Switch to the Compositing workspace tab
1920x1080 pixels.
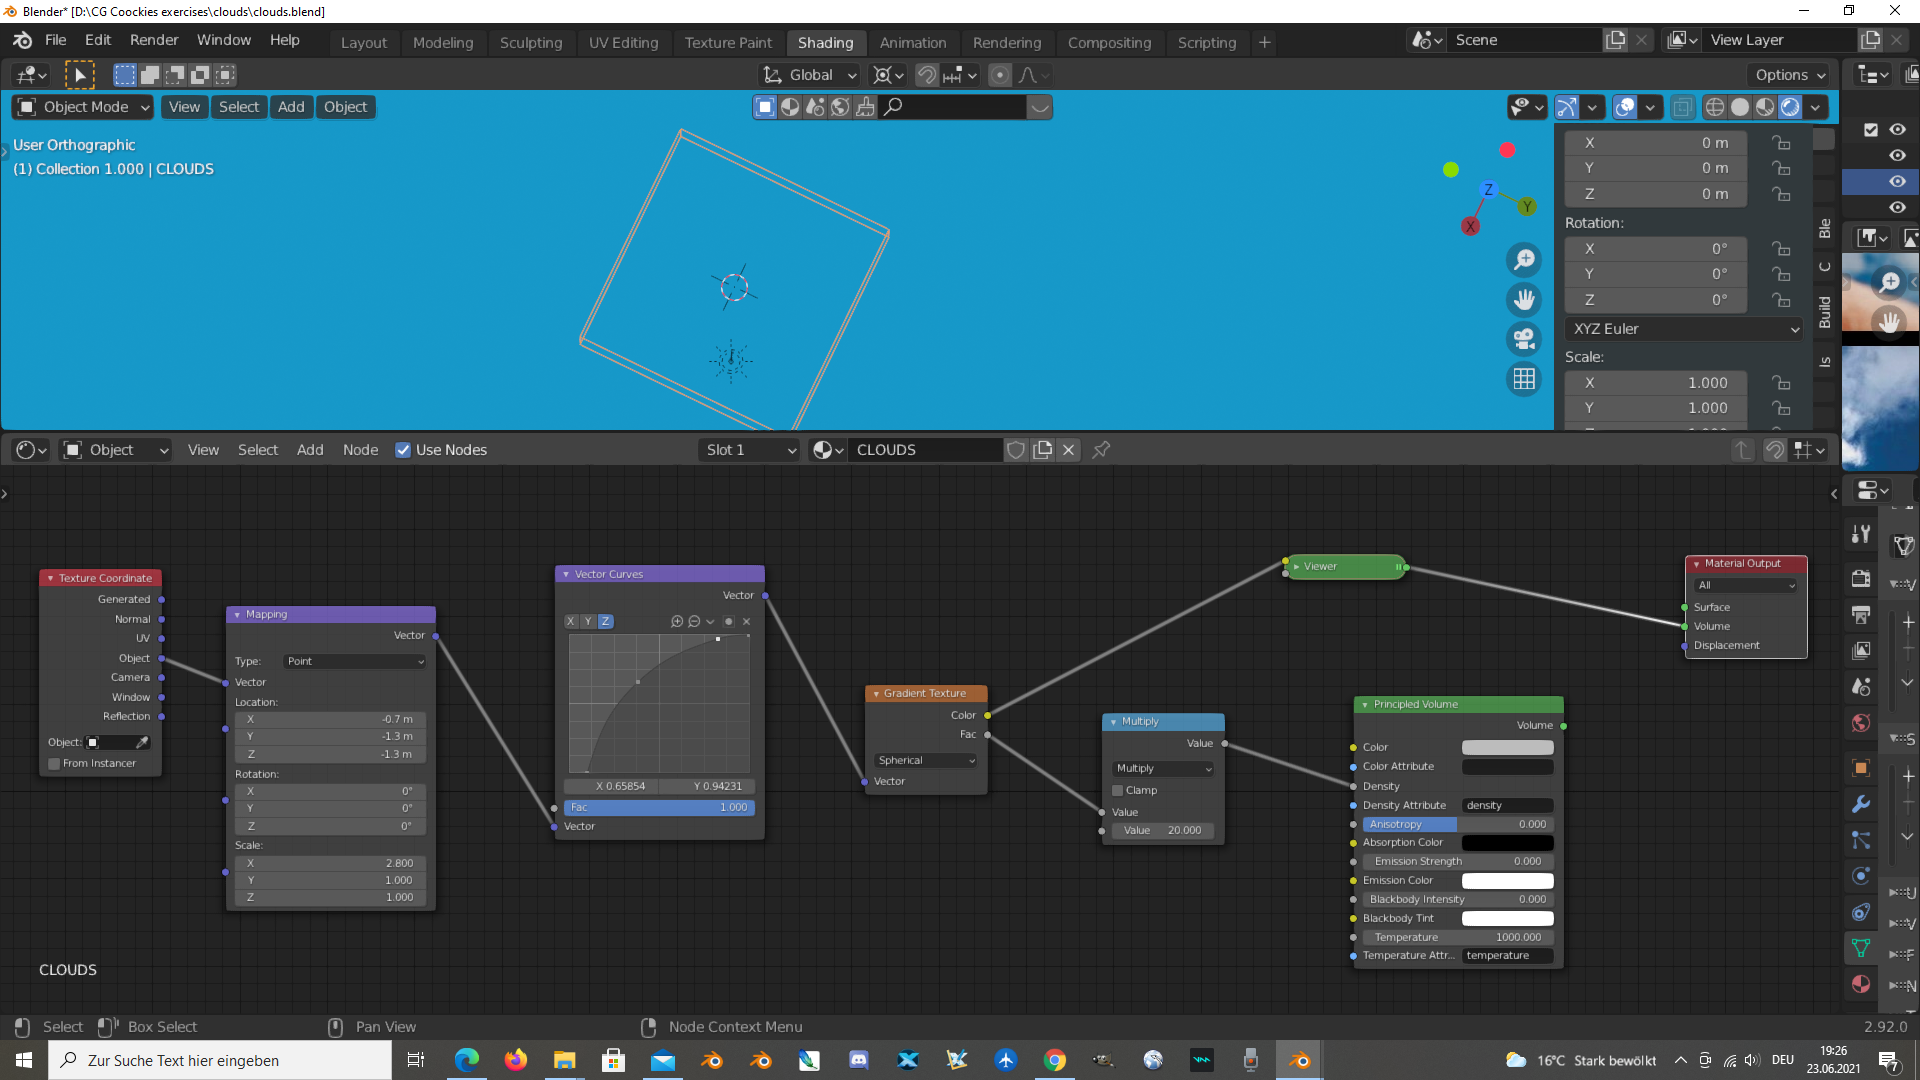[x=1109, y=42]
